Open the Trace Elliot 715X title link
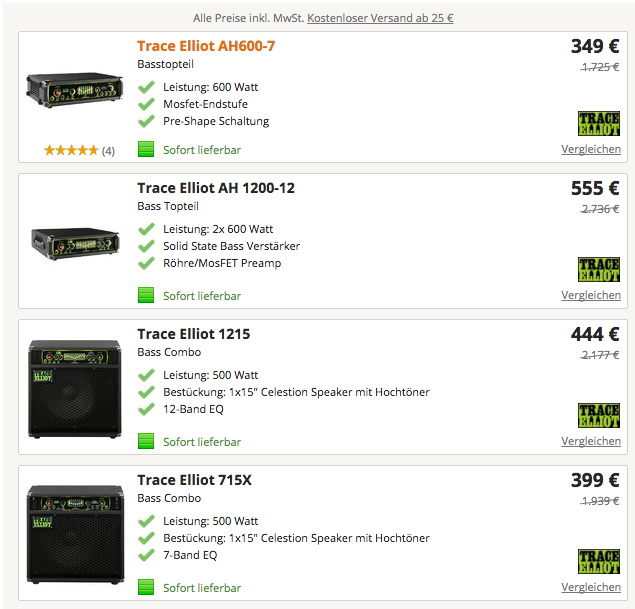635x609 pixels. pyautogui.click(x=195, y=480)
